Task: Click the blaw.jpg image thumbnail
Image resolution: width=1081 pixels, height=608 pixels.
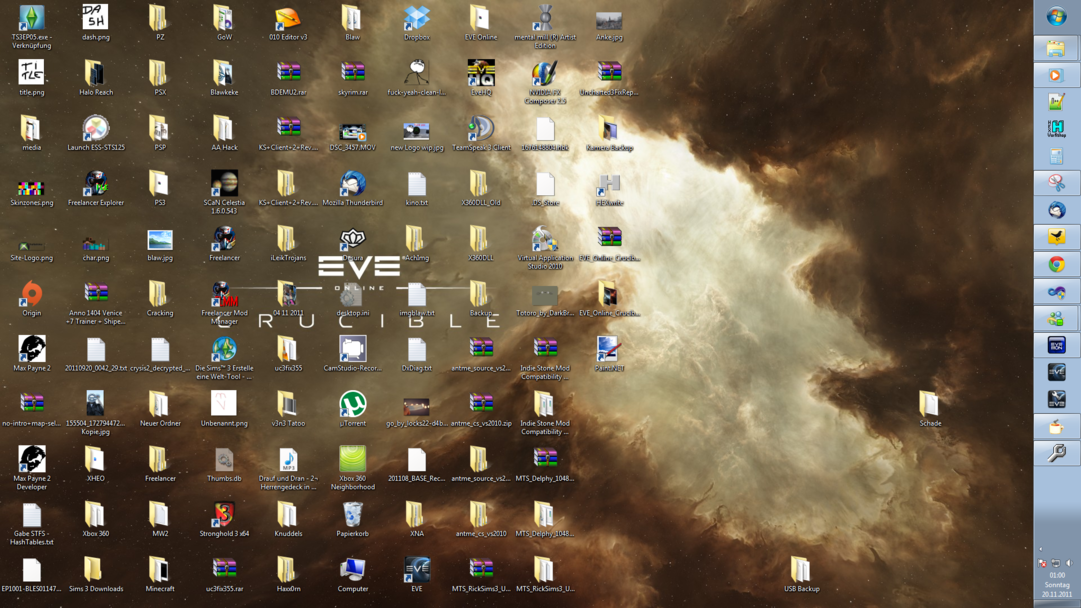Action: pyautogui.click(x=160, y=240)
